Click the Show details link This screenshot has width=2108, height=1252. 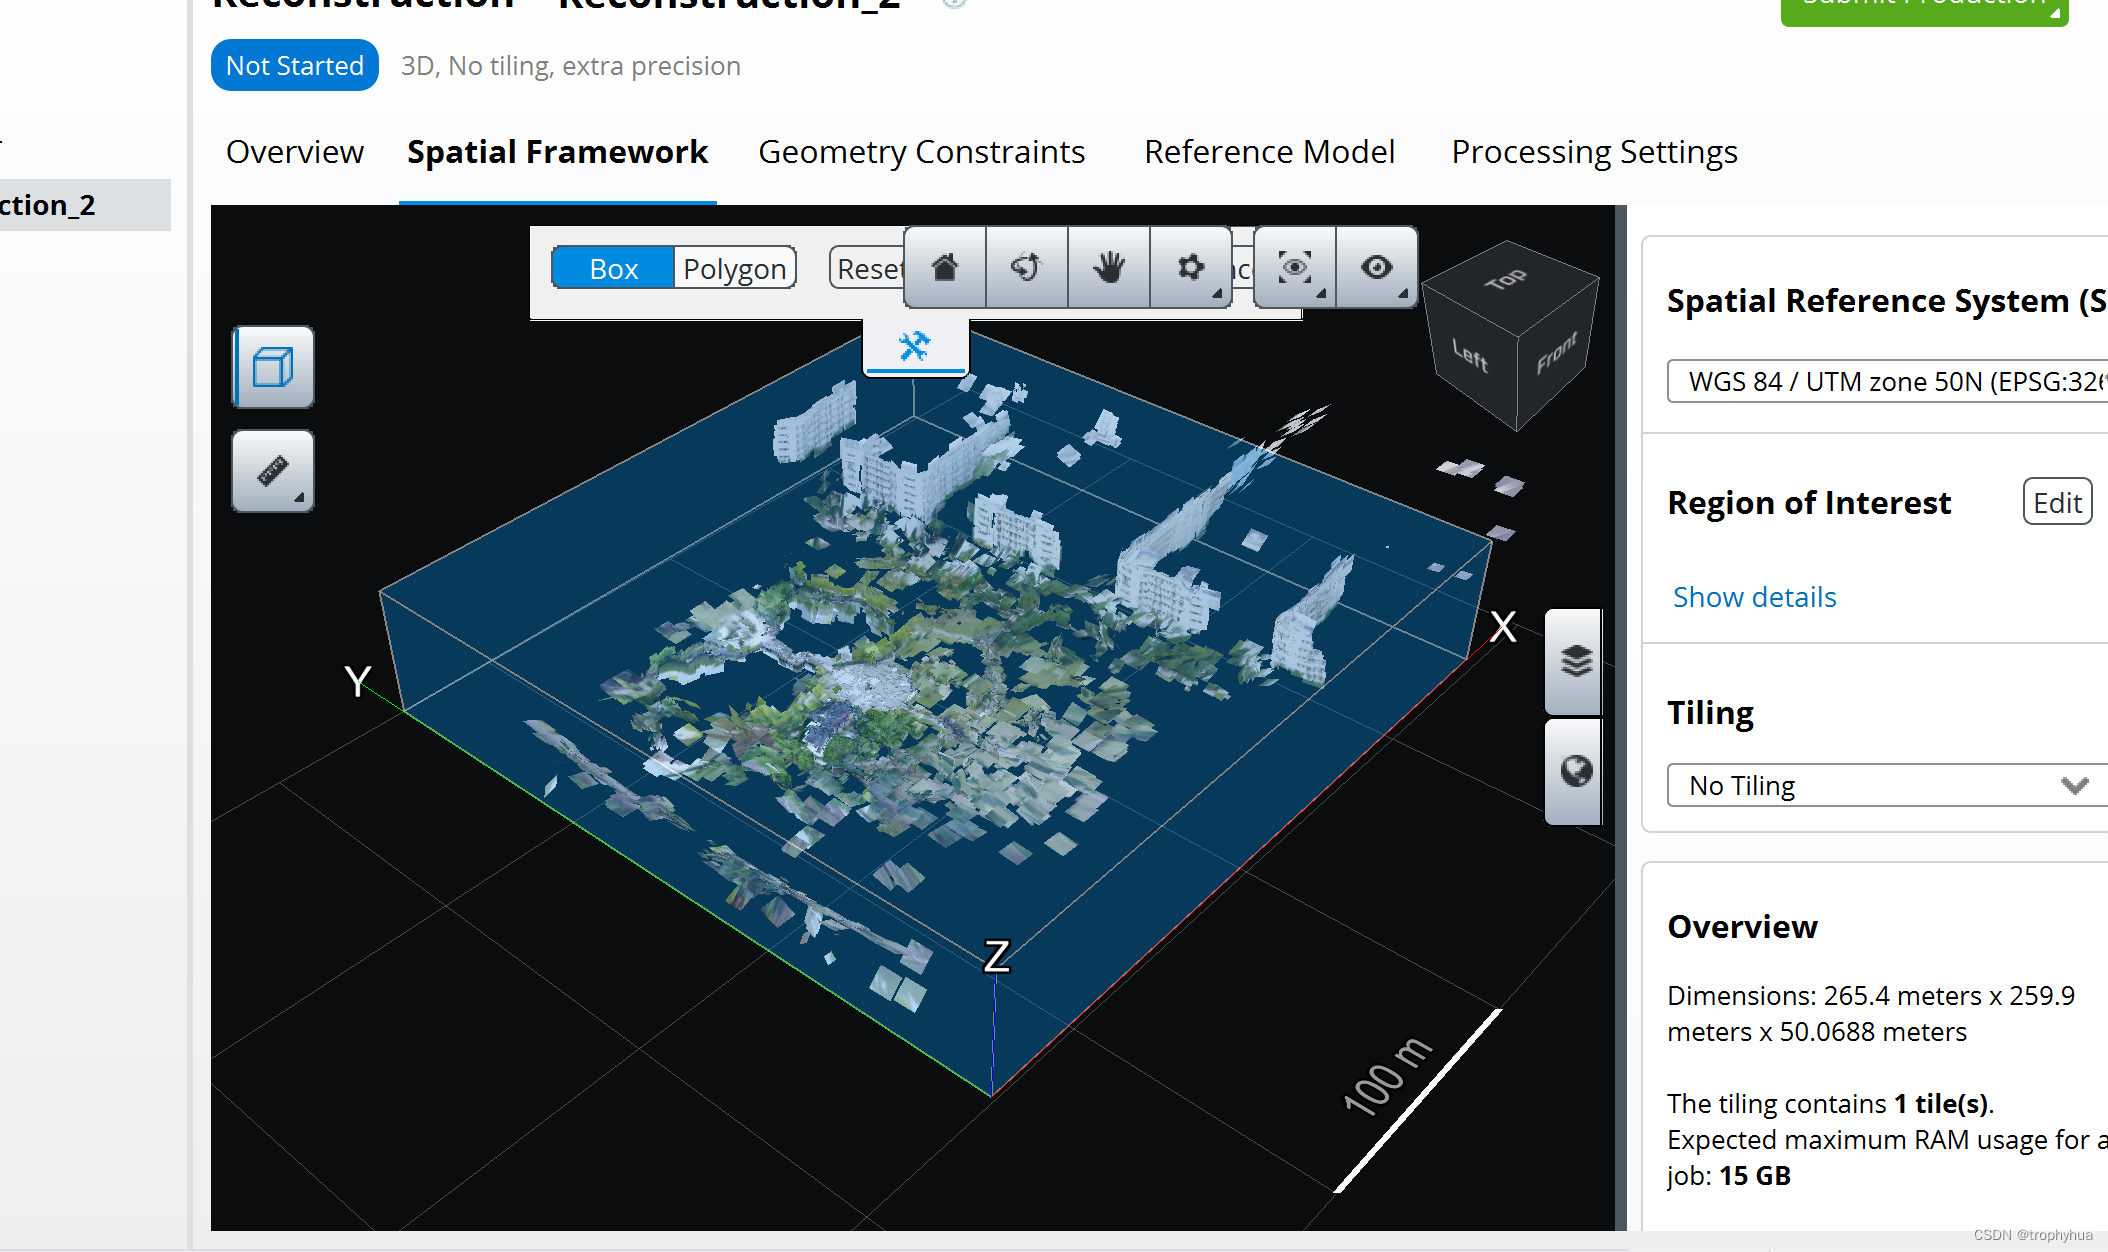[x=1754, y=597]
